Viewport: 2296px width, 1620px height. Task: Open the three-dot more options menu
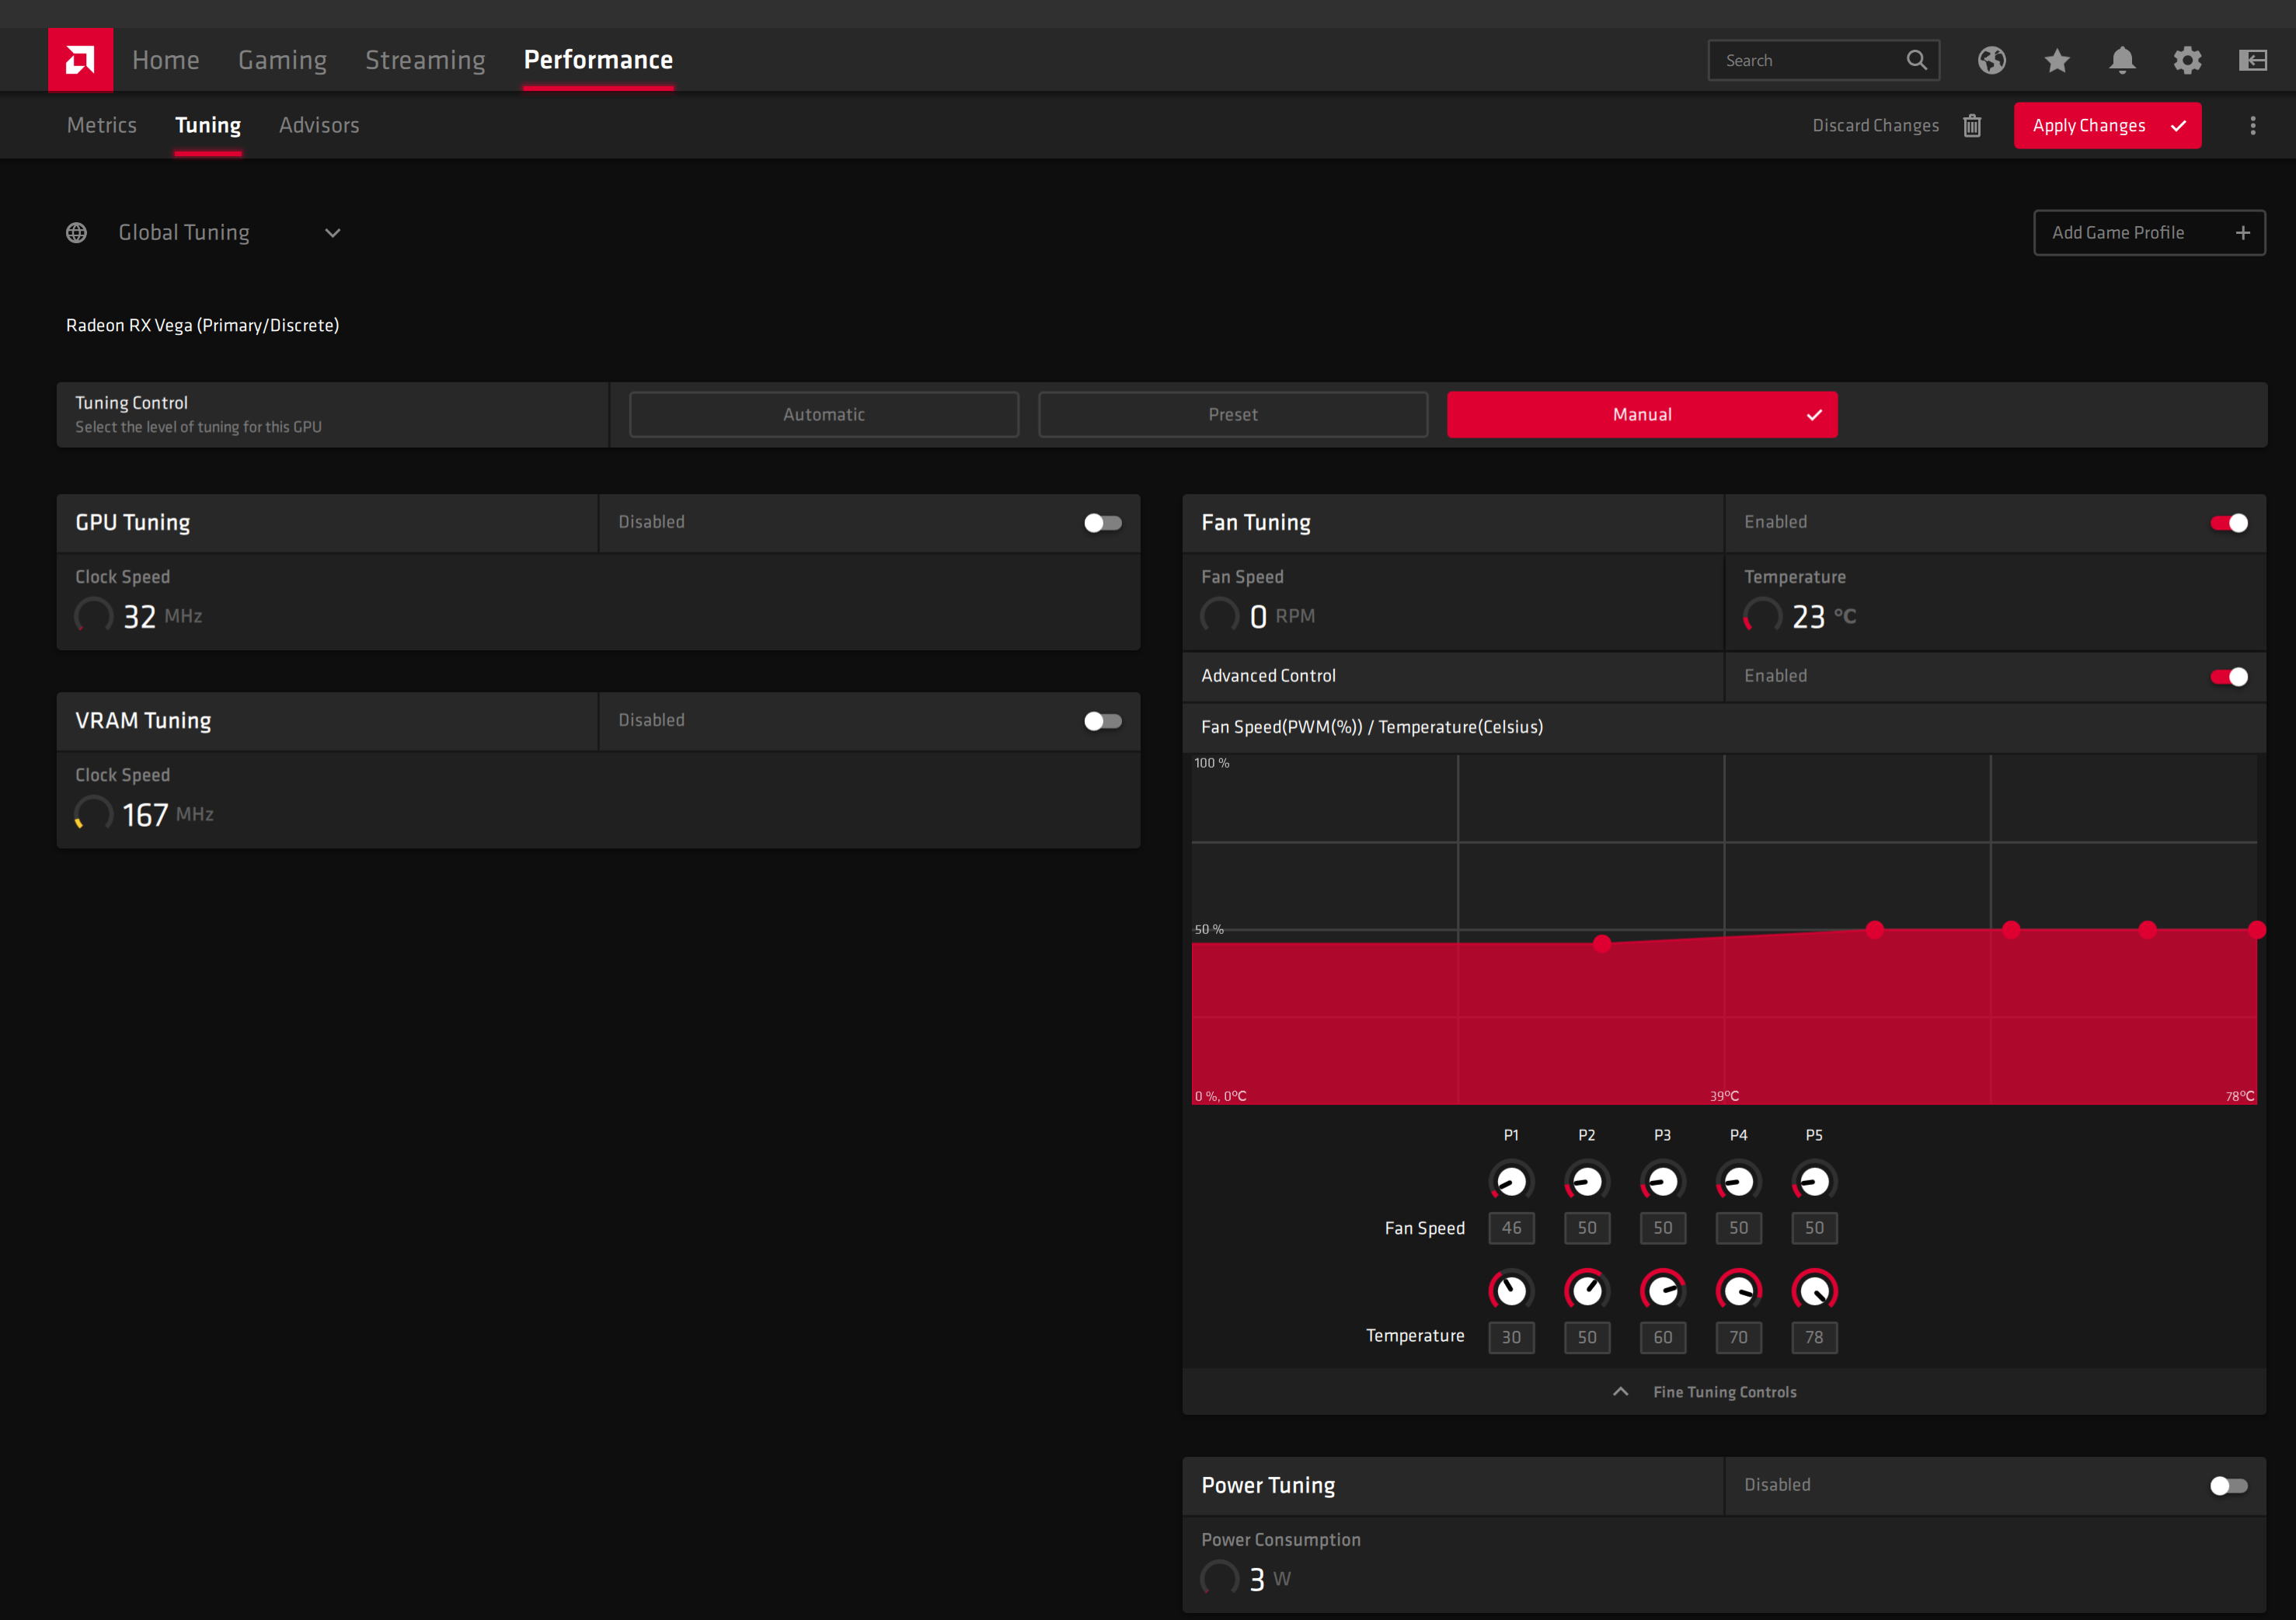point(2252,126)
